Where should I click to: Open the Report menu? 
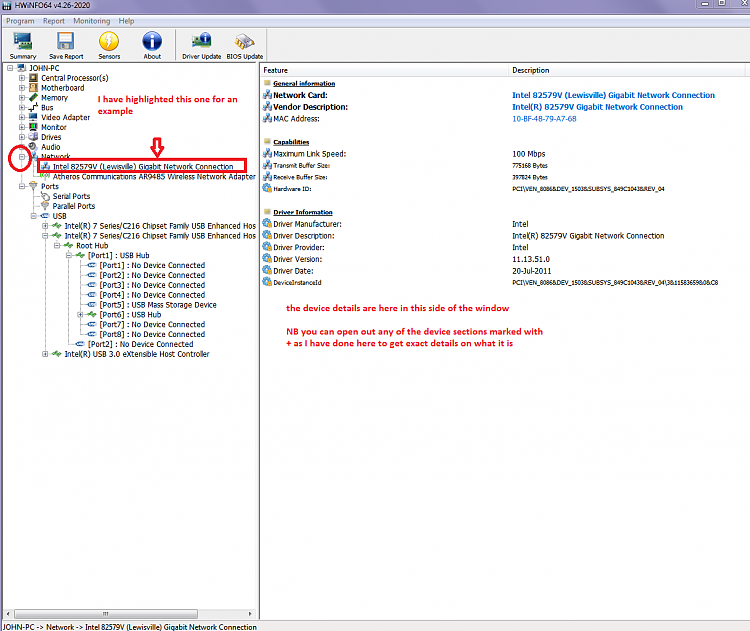click(x=54, y=21)
